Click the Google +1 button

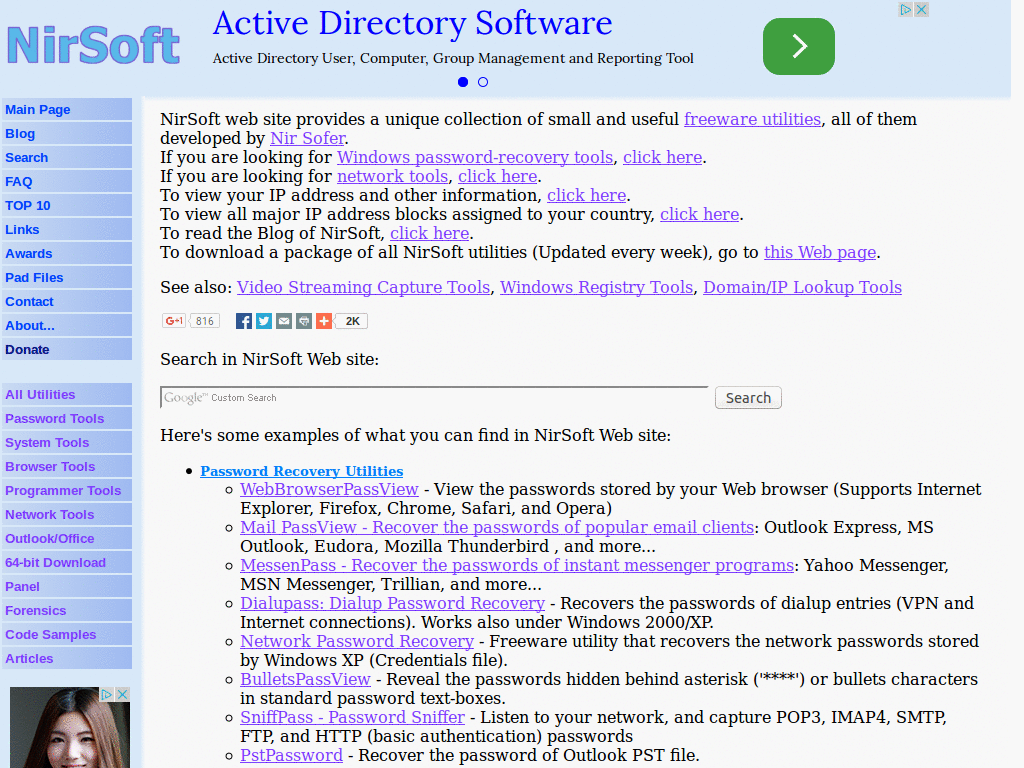pyautogui.click(x=174, y=321)
